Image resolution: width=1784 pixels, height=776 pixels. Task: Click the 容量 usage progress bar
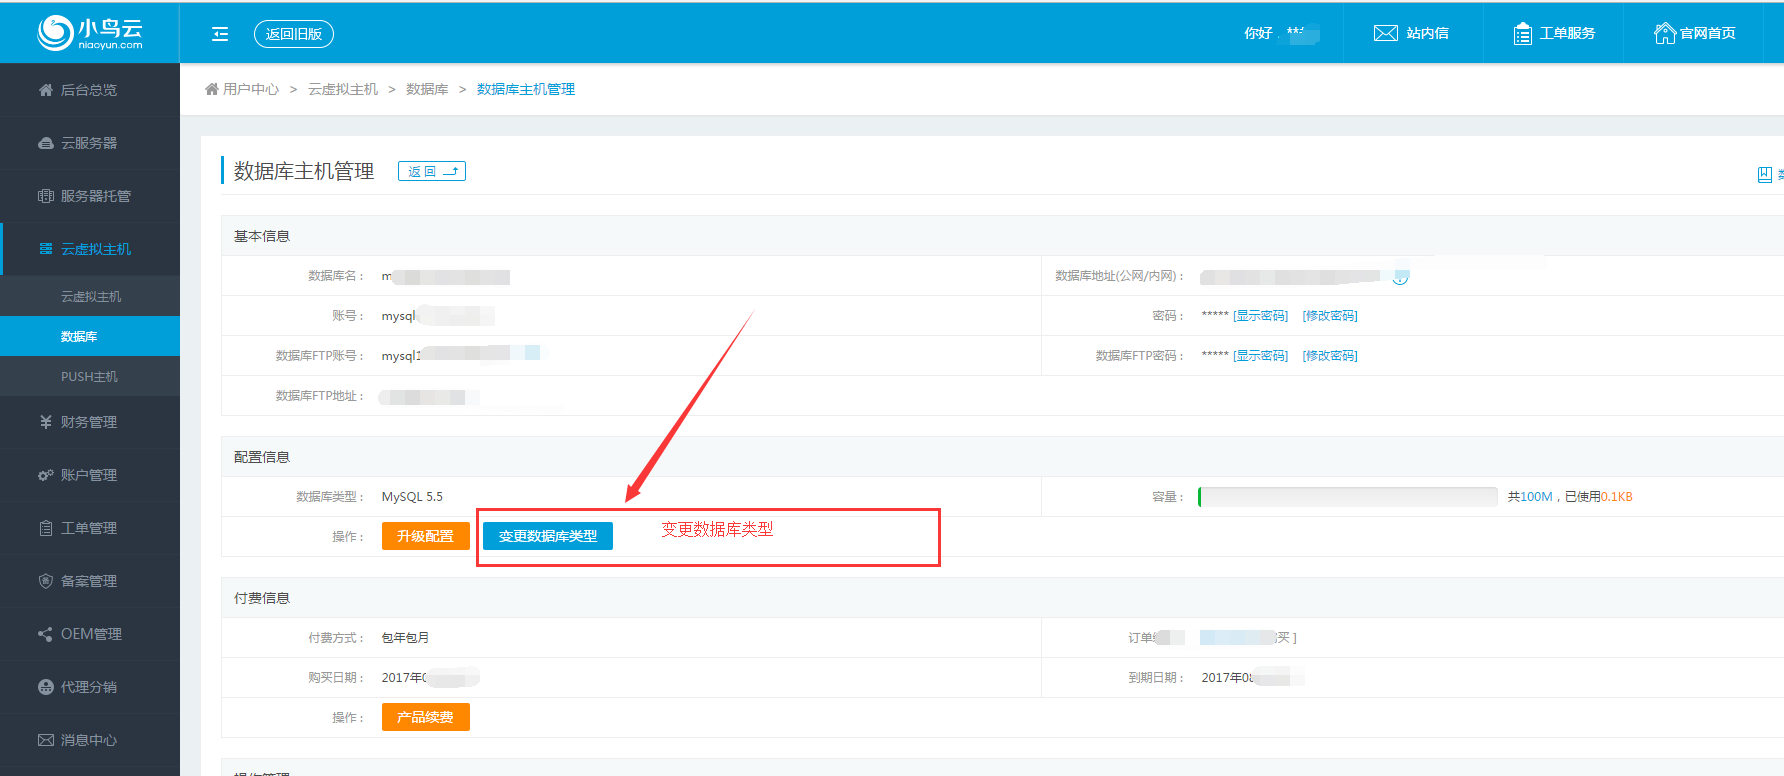1347,496
